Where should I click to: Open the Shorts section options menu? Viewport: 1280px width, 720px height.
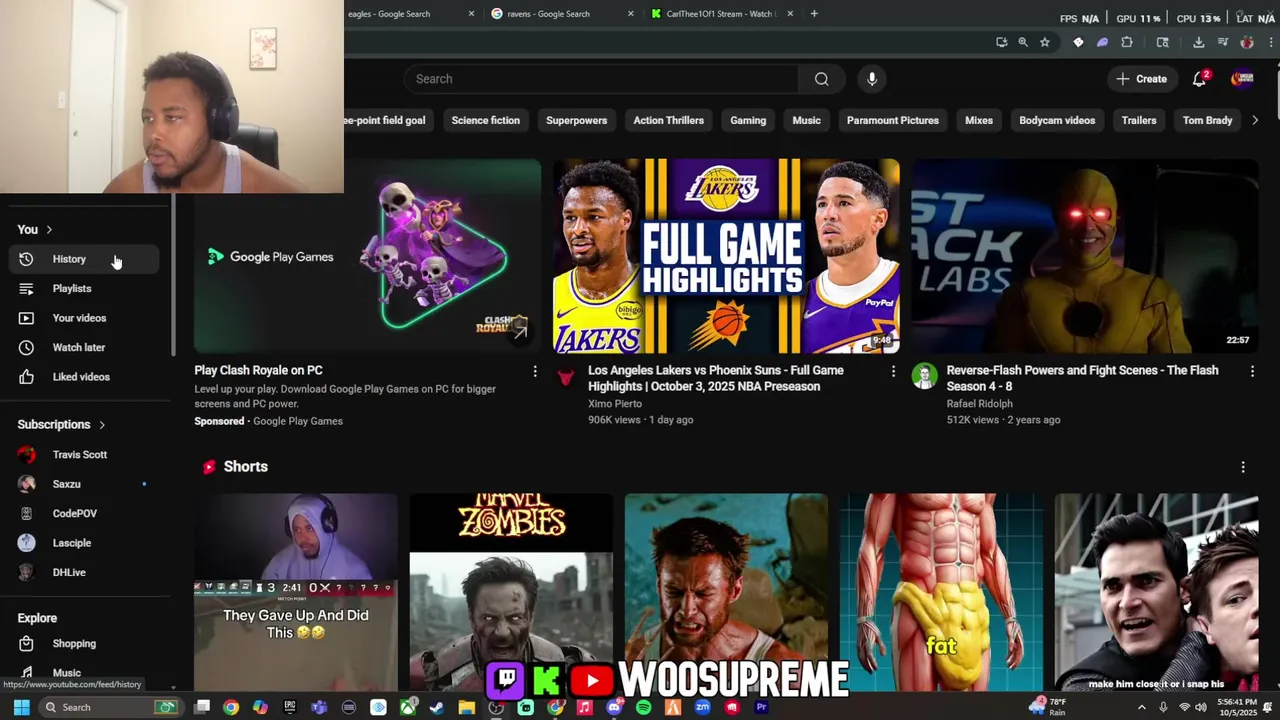pyautogui.click(x=1243, y=467)
